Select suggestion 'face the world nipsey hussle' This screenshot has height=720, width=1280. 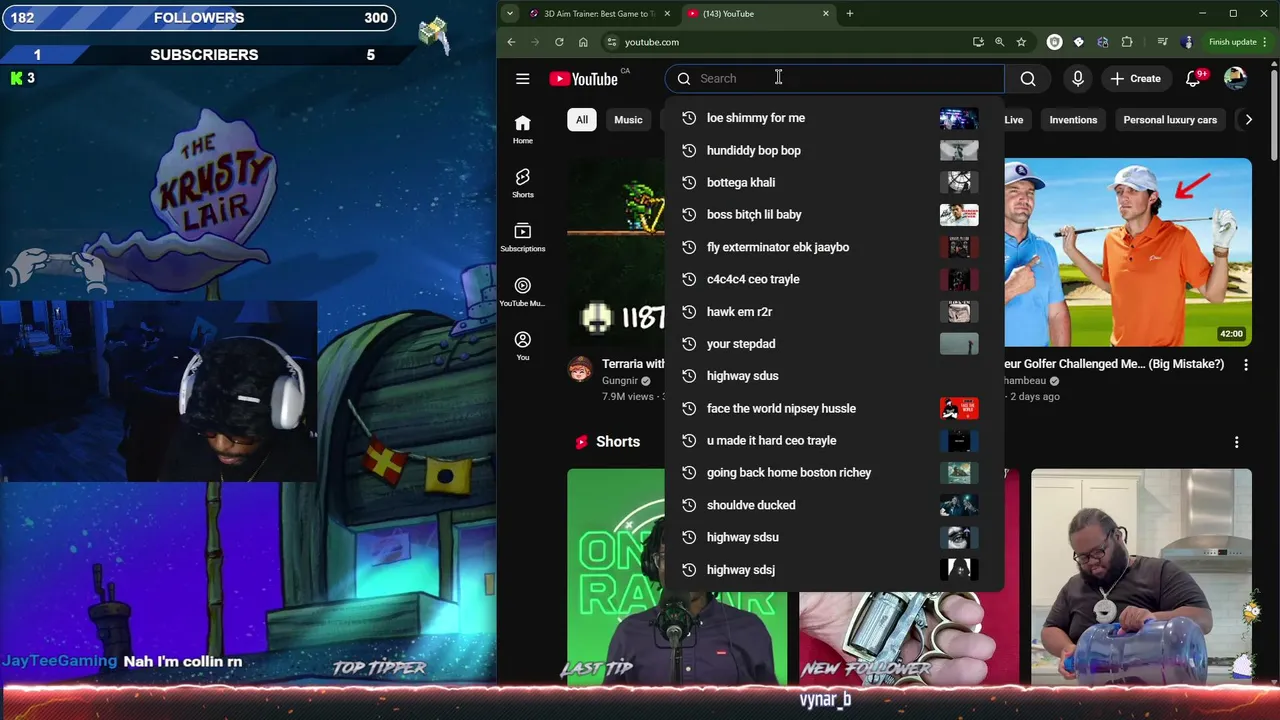tap(833, 408)
